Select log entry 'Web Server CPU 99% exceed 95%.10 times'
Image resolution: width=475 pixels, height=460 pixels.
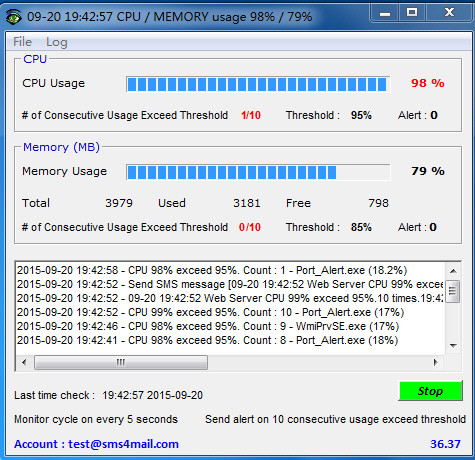pos(230,298)
